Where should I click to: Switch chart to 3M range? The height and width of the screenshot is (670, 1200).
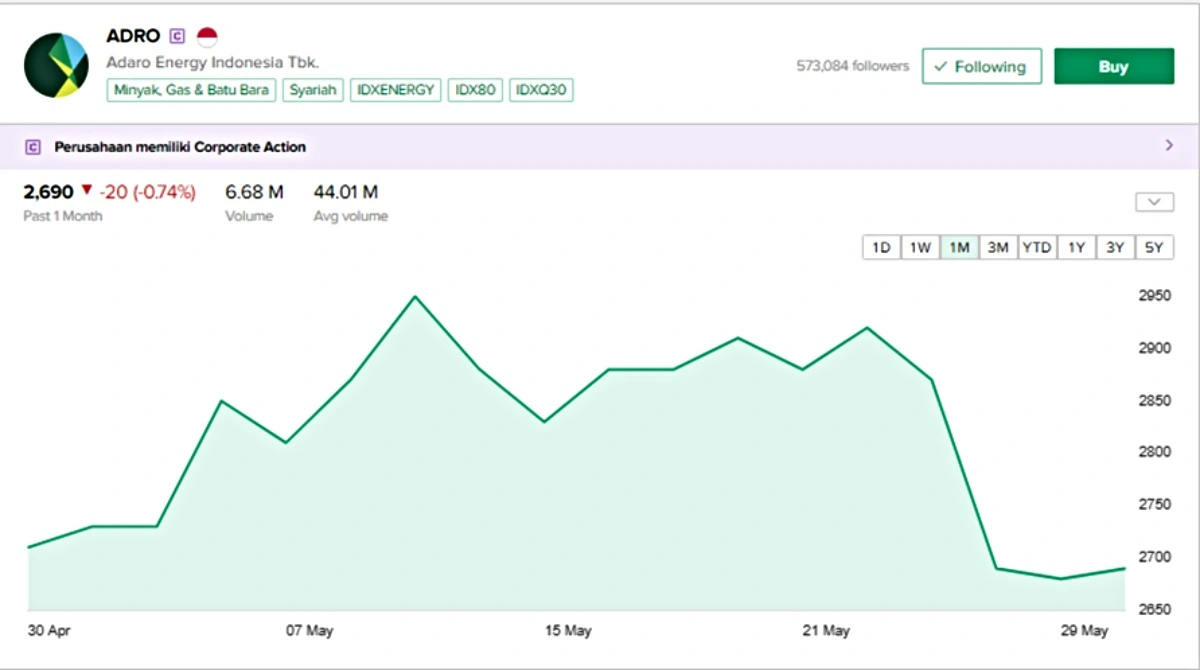pyautogui.click(x=998, y=247)
